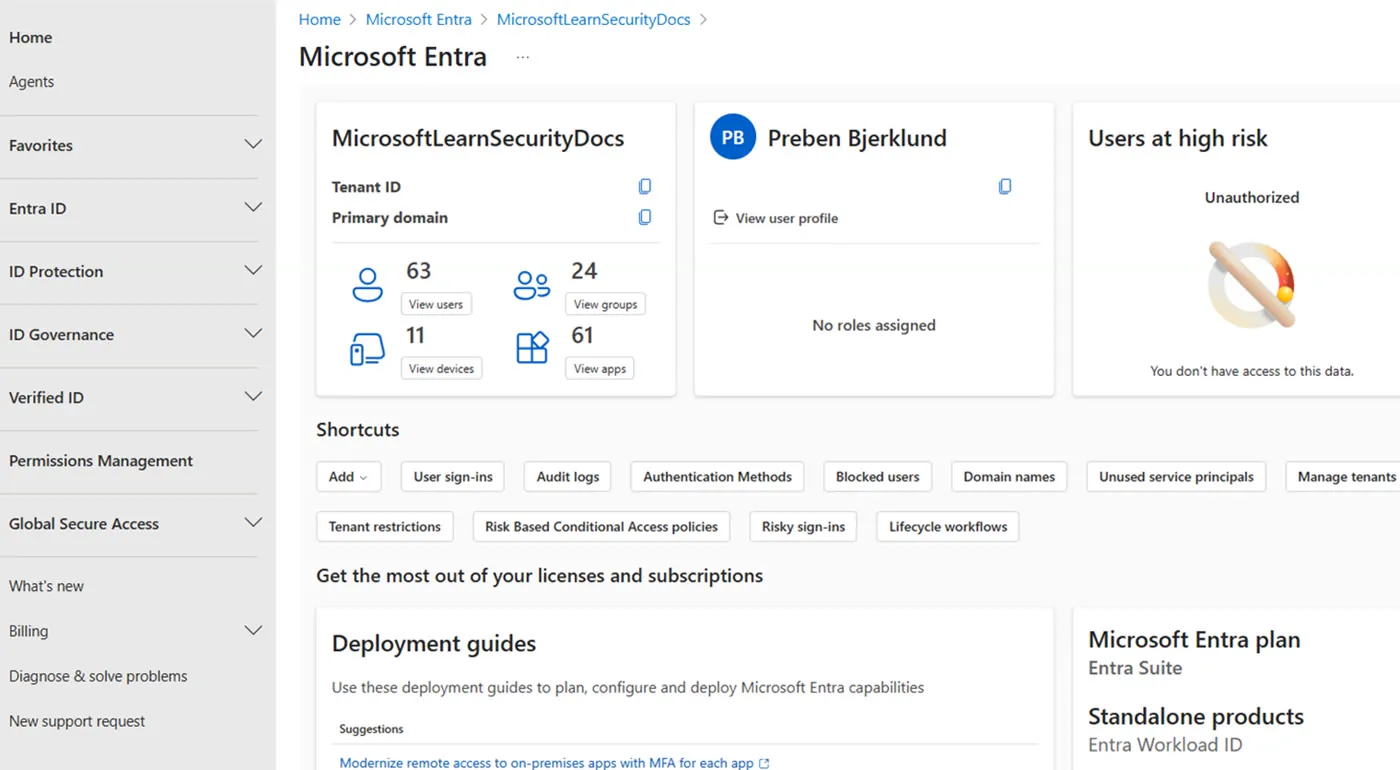1400x770 pixels.
Task: Open New support request
Action: (77, 721)
